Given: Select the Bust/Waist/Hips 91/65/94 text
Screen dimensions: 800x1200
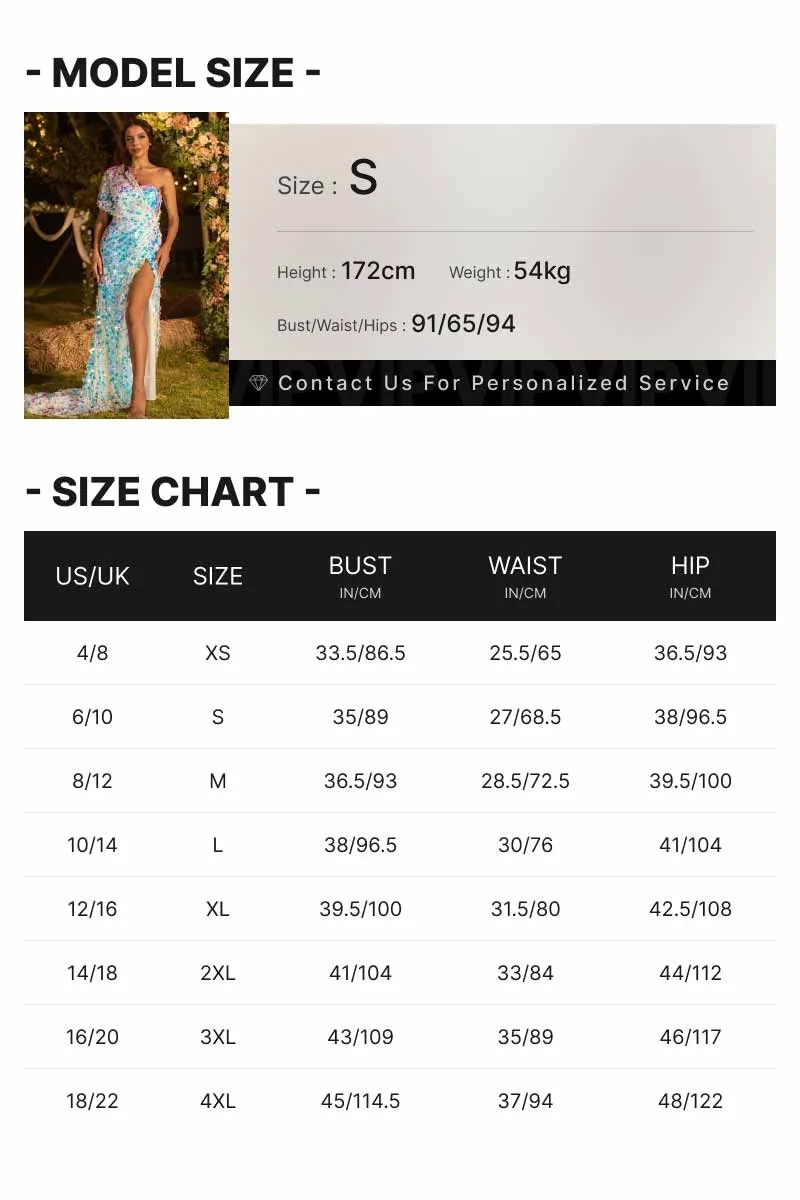Looking at the screenshot, I should click(396, 324).
